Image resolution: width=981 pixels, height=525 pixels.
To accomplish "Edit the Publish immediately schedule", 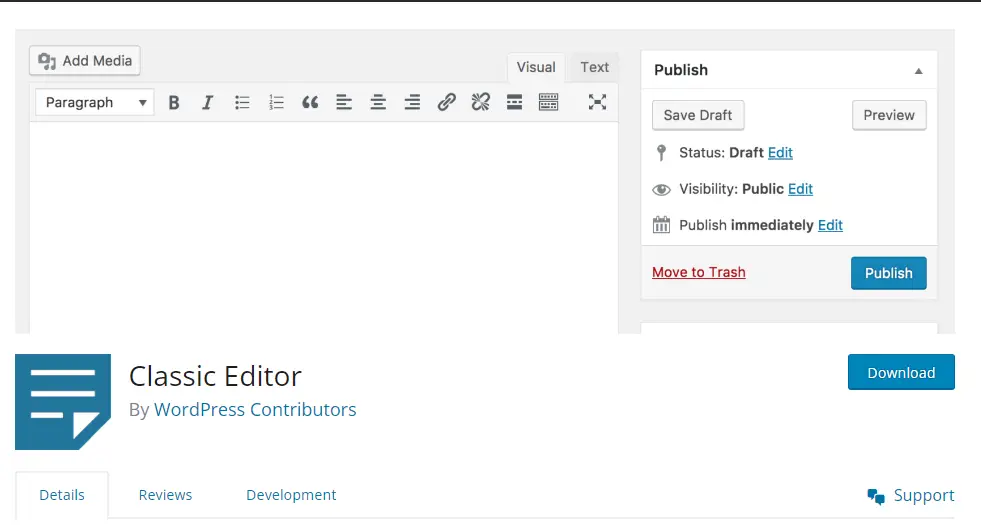I will pos(830,225).
